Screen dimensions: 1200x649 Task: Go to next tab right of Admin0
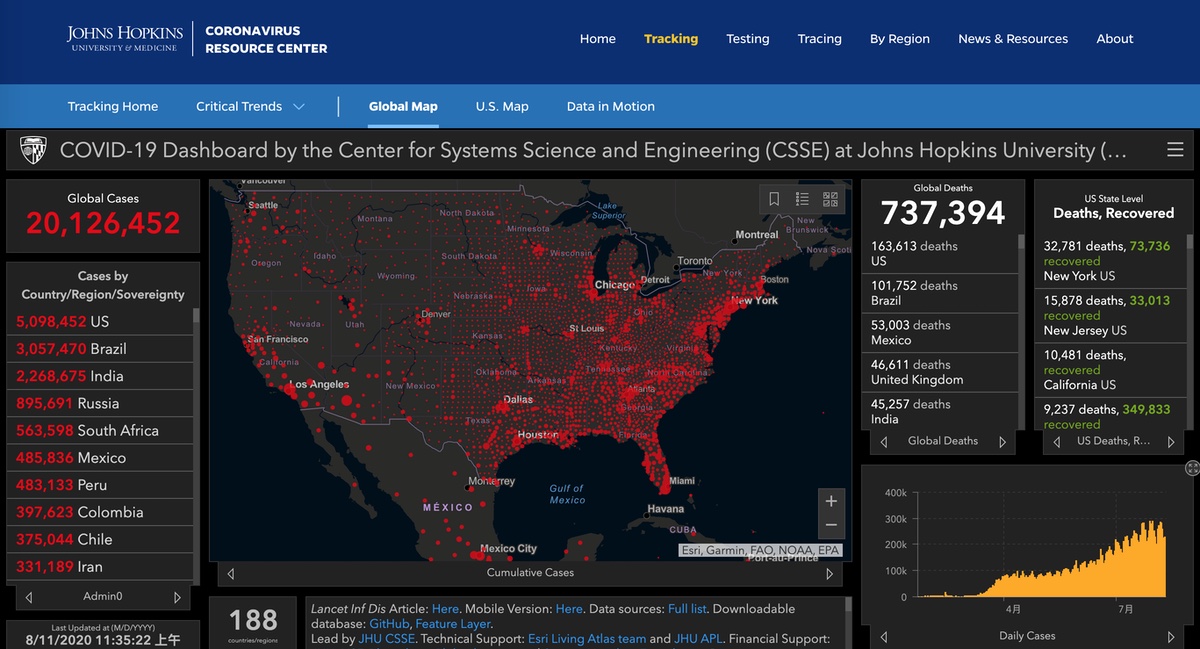pos(177,597)
